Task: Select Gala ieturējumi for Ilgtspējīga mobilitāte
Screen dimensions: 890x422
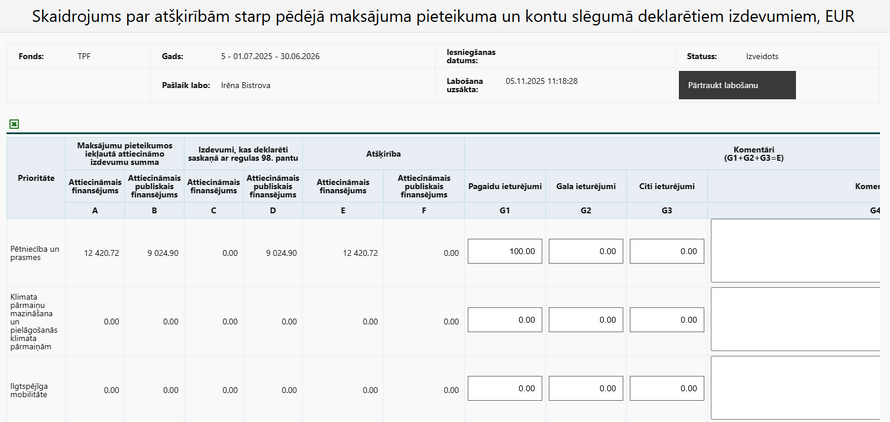Action: pos(586,389)
